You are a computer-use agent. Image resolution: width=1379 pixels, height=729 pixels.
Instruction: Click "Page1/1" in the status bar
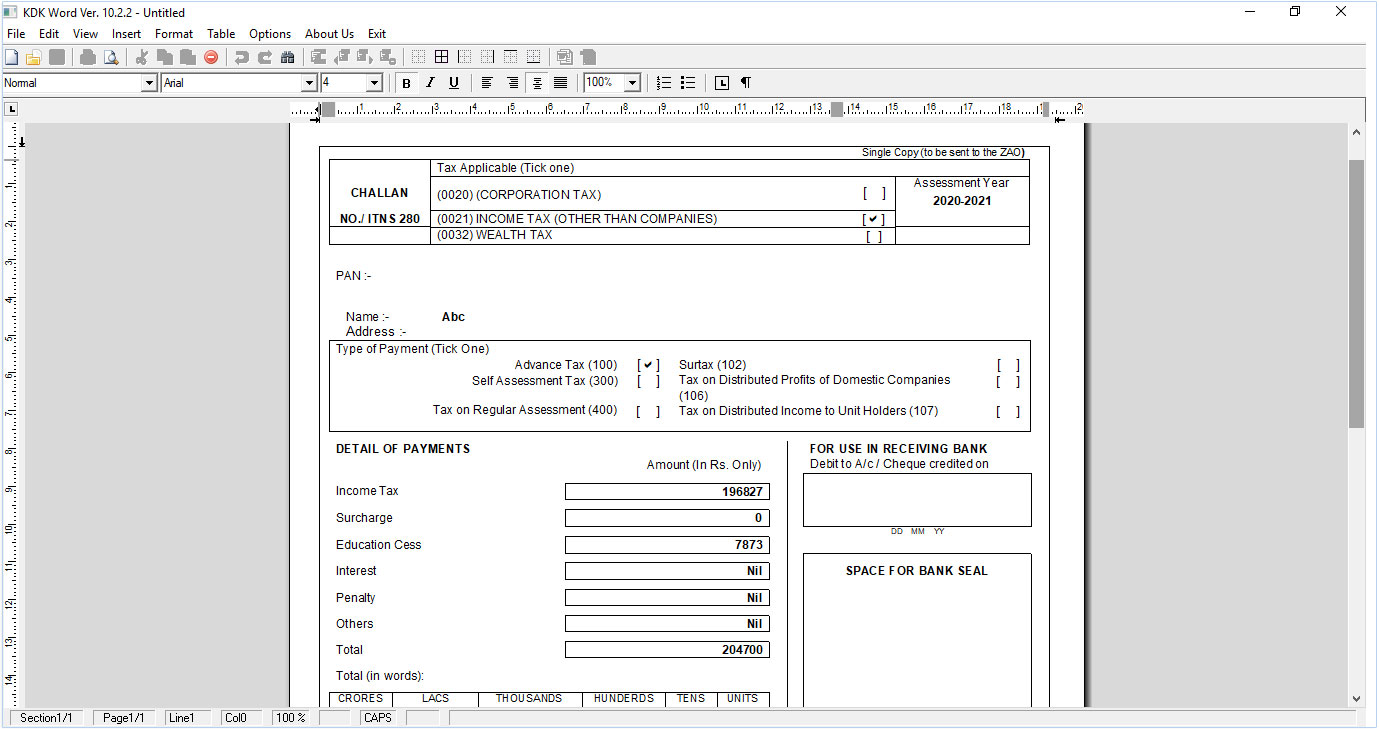124,718
